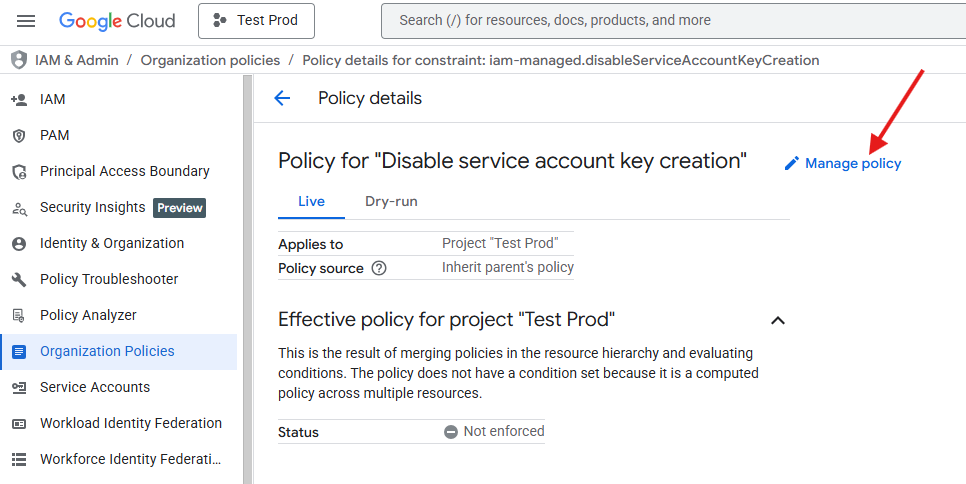Viewport: 966px width, 484px height.
Task: Go to Principal Access Boundary page
Action: tap(124, 171)
